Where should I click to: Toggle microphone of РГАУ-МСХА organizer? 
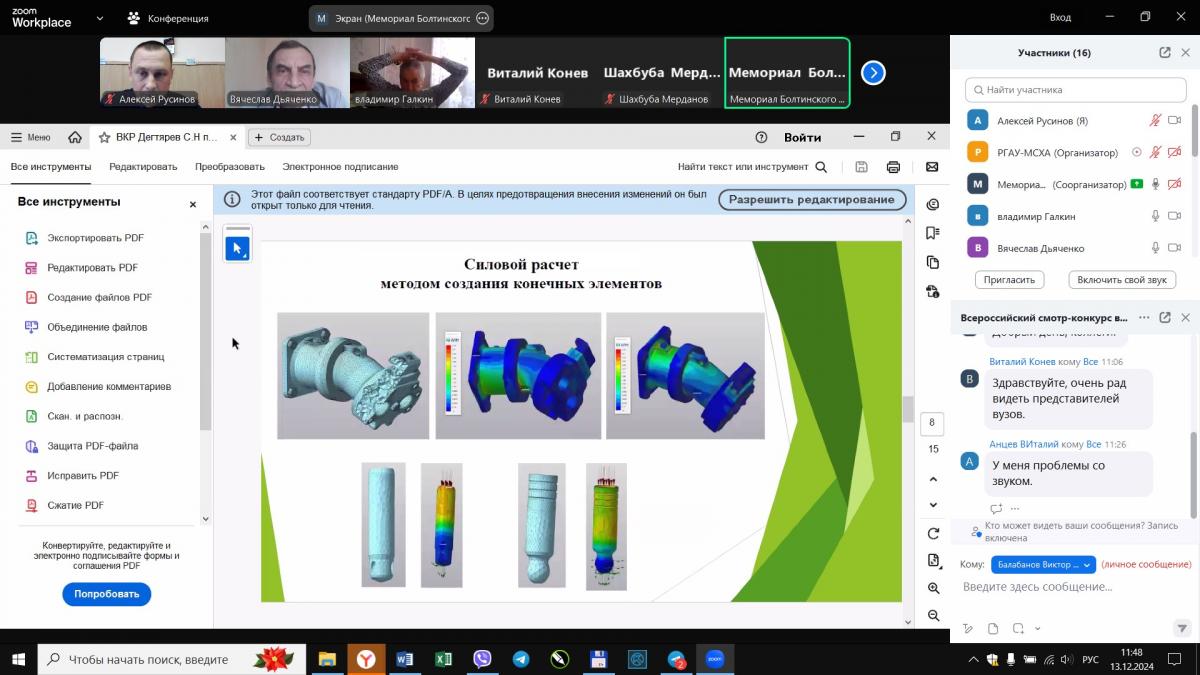(1155, 153)
